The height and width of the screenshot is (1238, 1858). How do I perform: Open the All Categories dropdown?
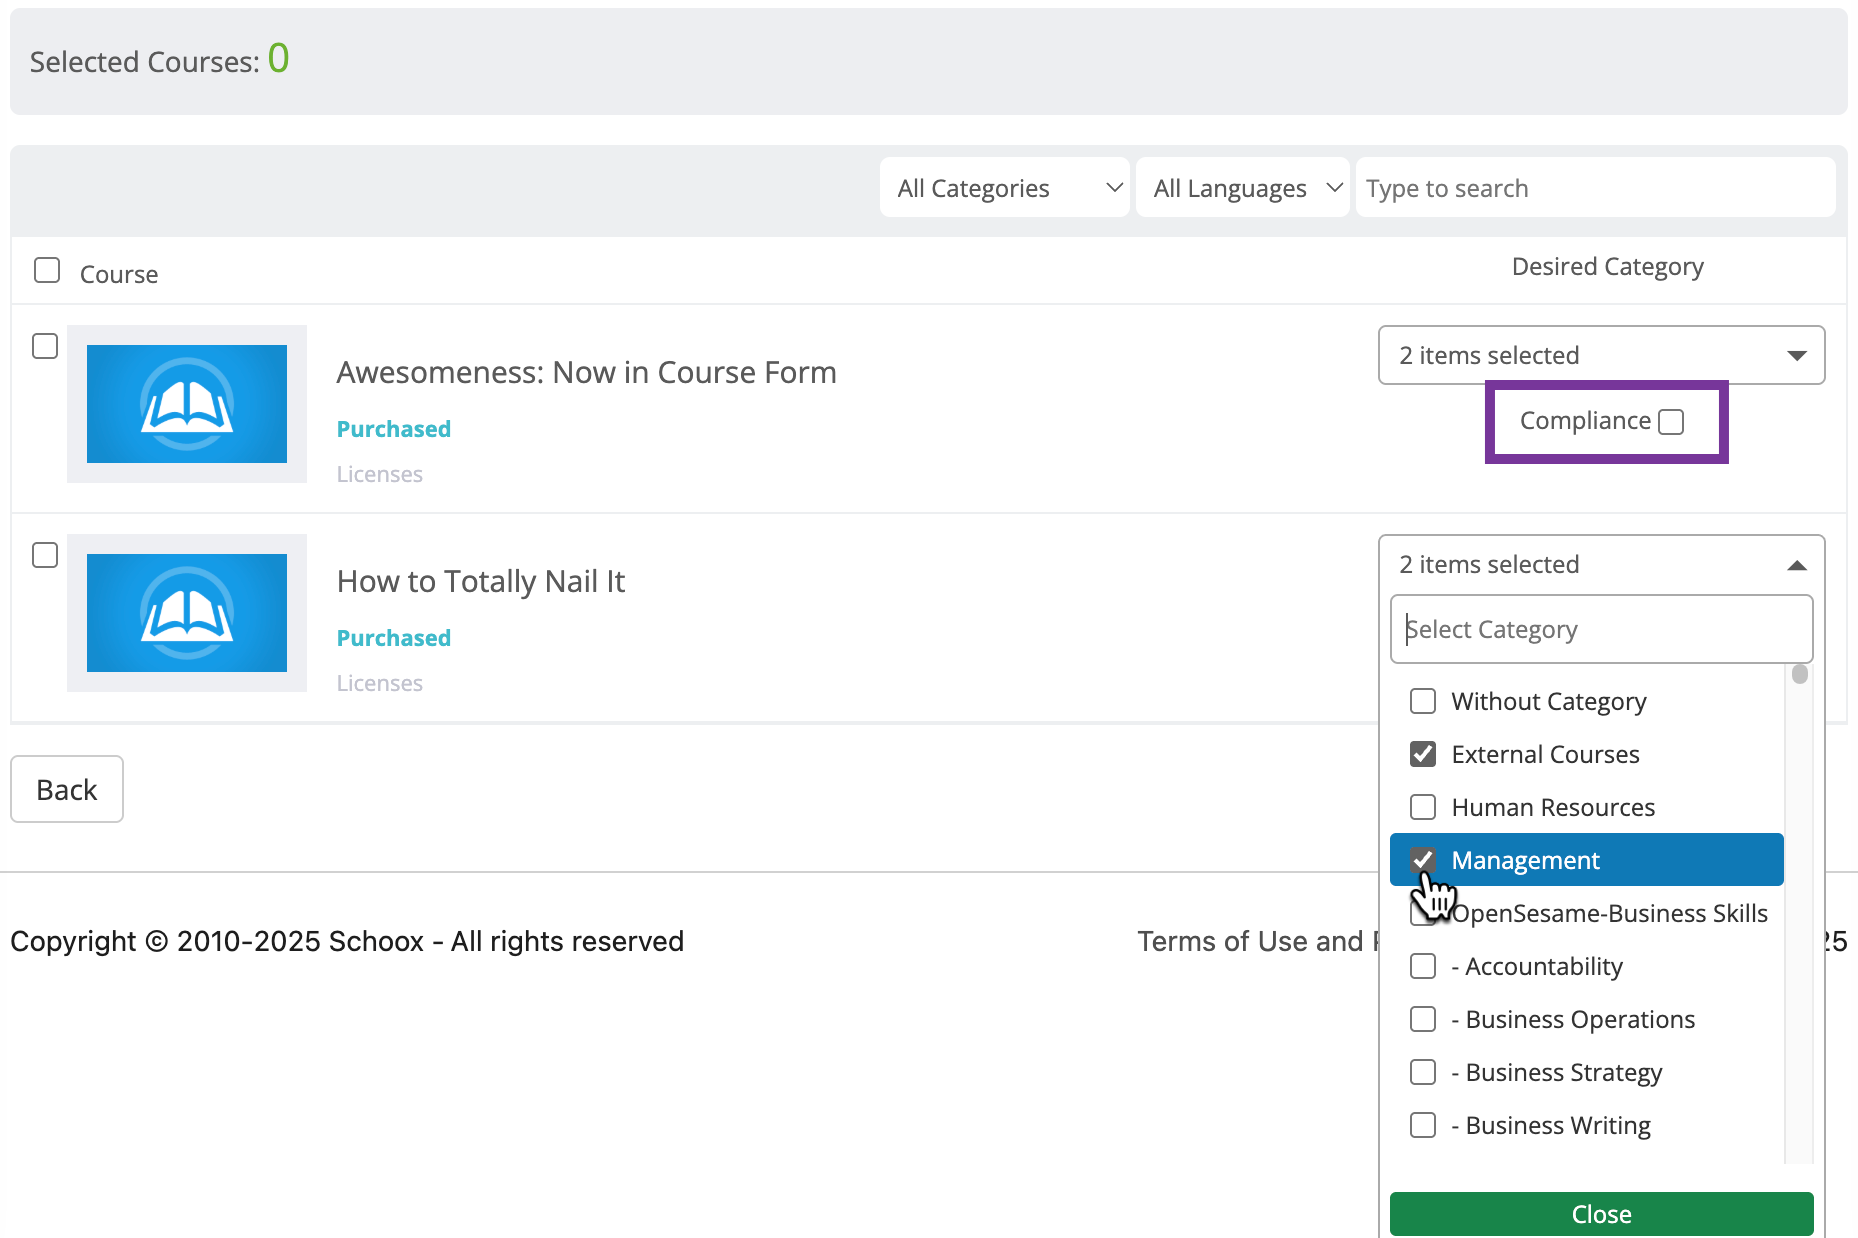tap(1004, 187)
